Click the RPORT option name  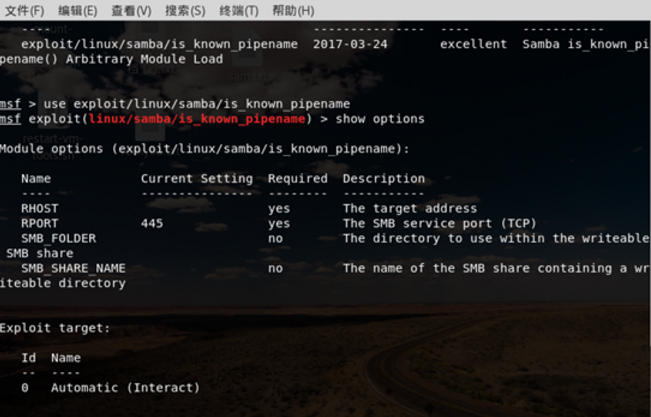click(x=40, y=223)
